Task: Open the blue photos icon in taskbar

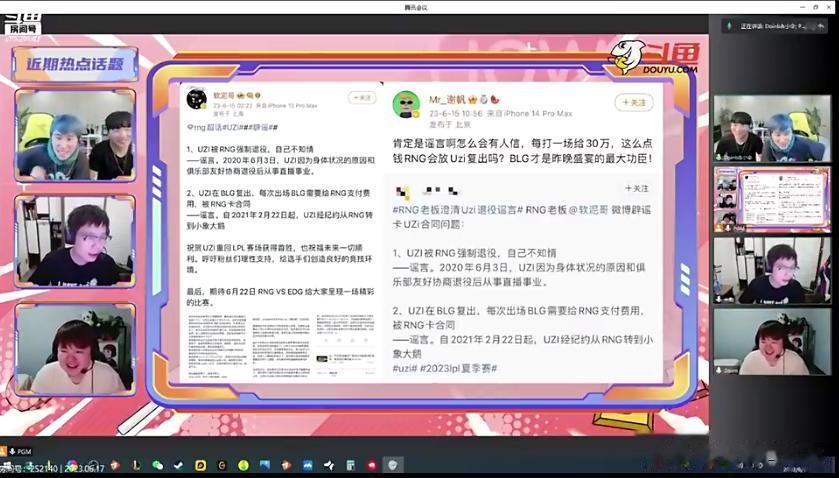Action: (265, 465)
